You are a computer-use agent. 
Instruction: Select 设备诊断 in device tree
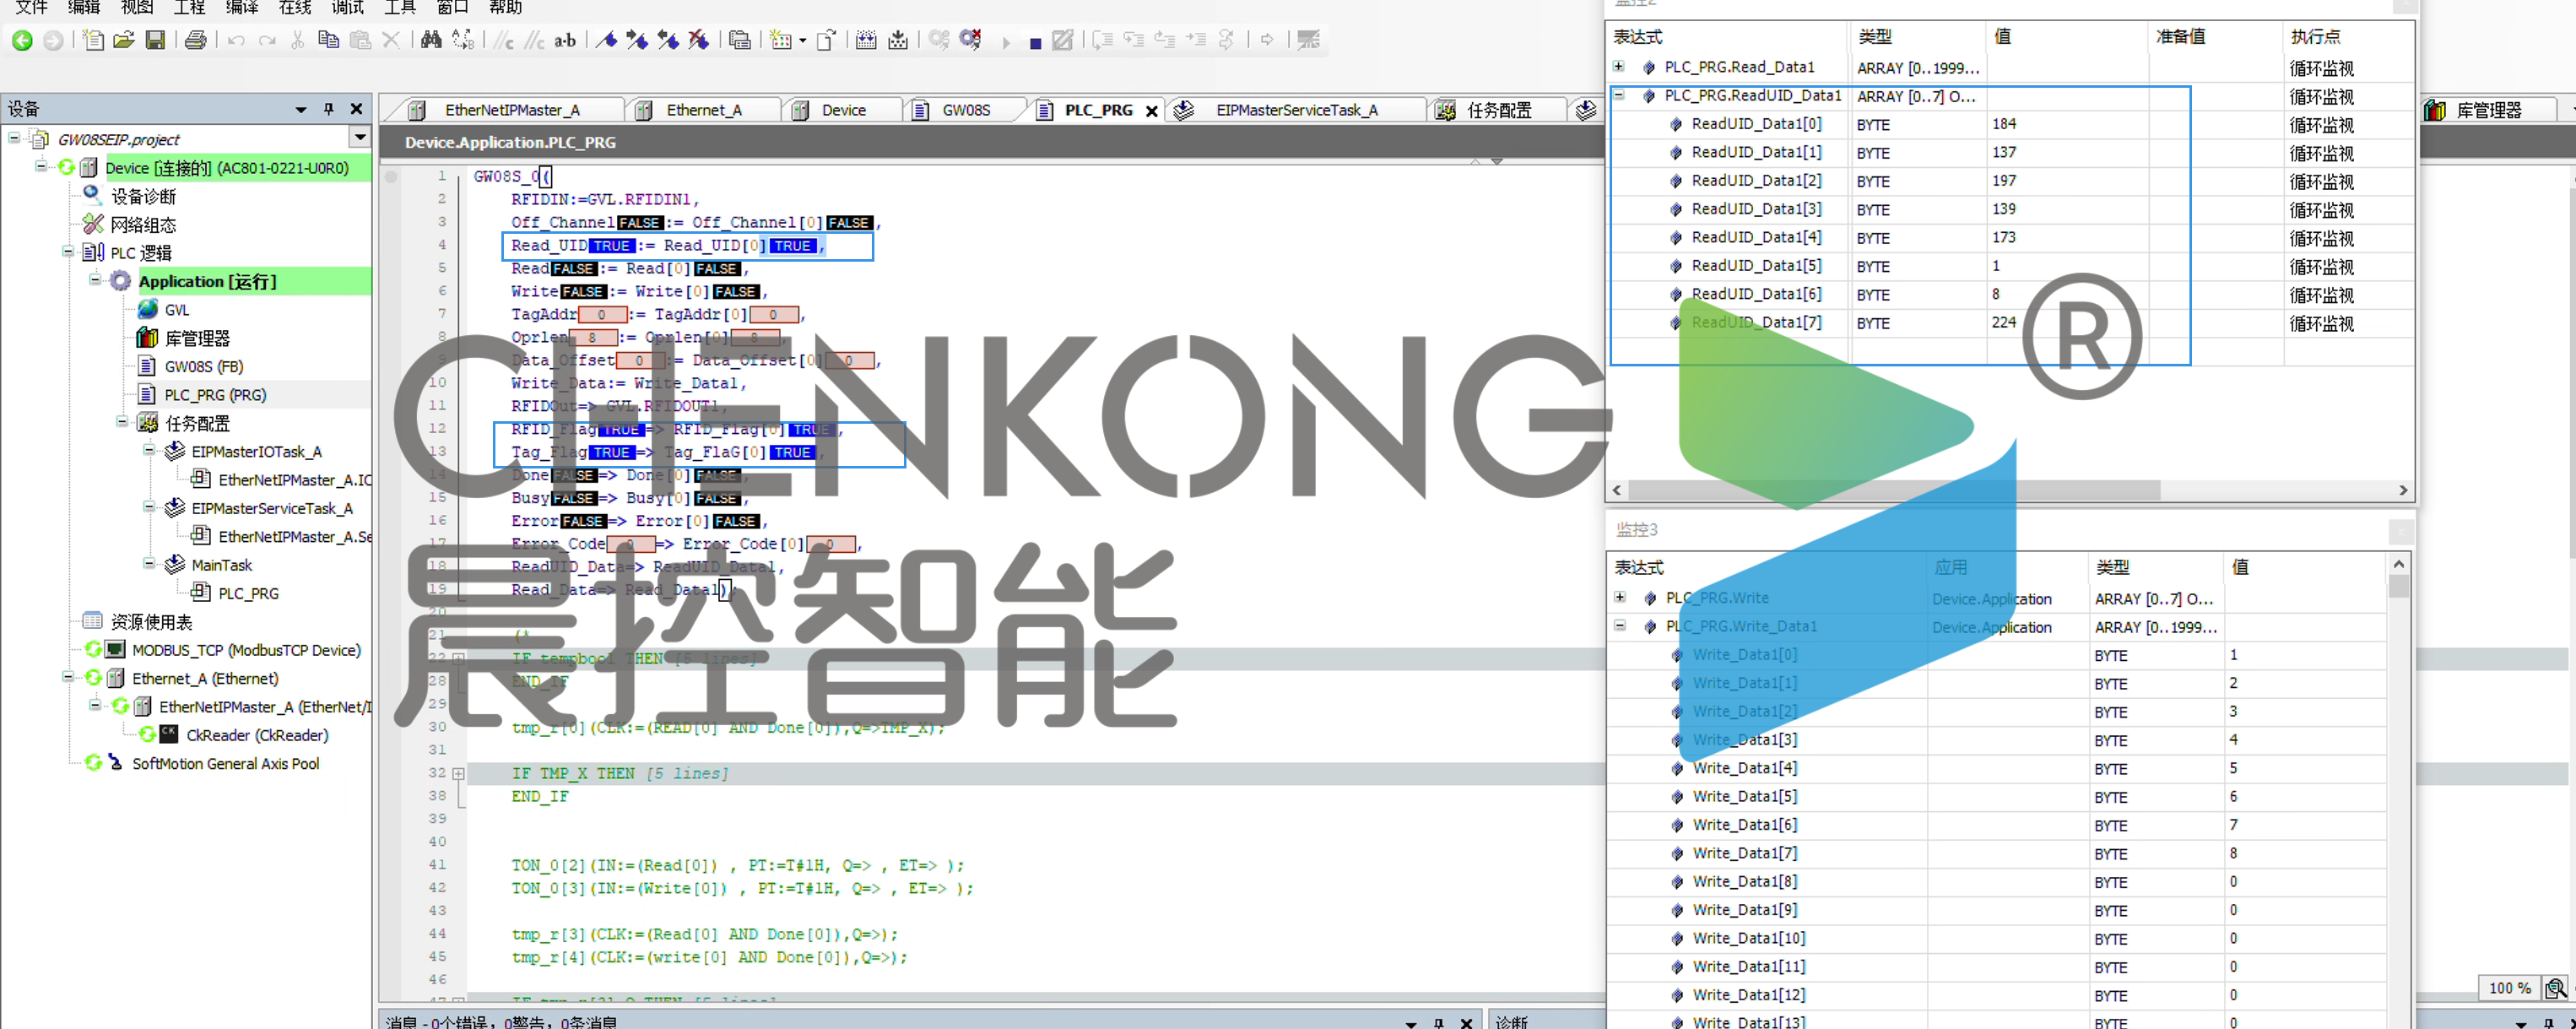click(x=143, y=196)
